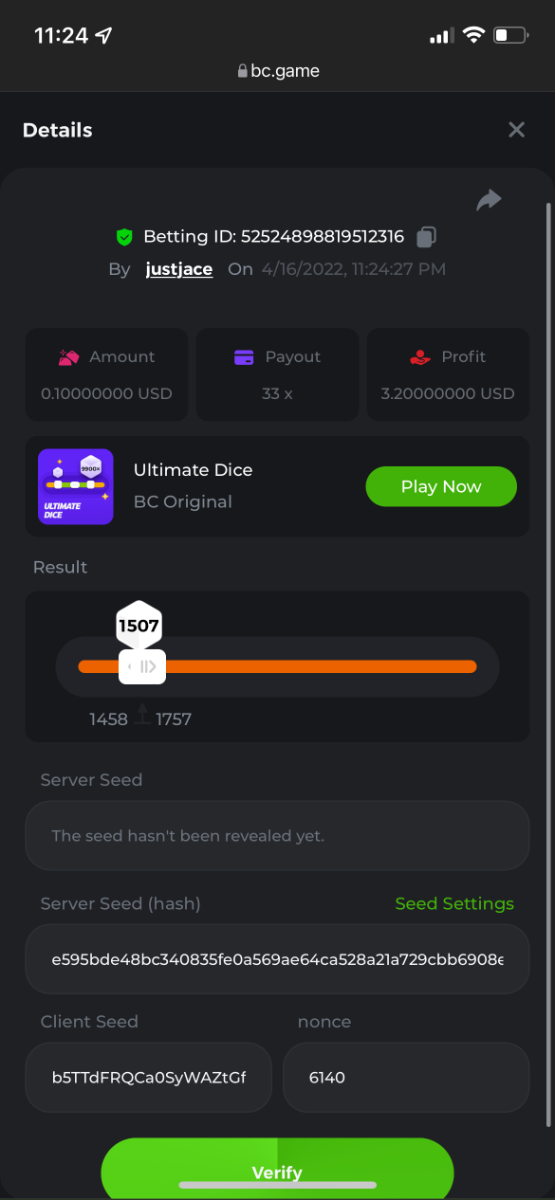Viewport: 555px width, 1200px height.
Task: Tap the unrevealed Server Seed field
Action: click(x=277, y=835)
